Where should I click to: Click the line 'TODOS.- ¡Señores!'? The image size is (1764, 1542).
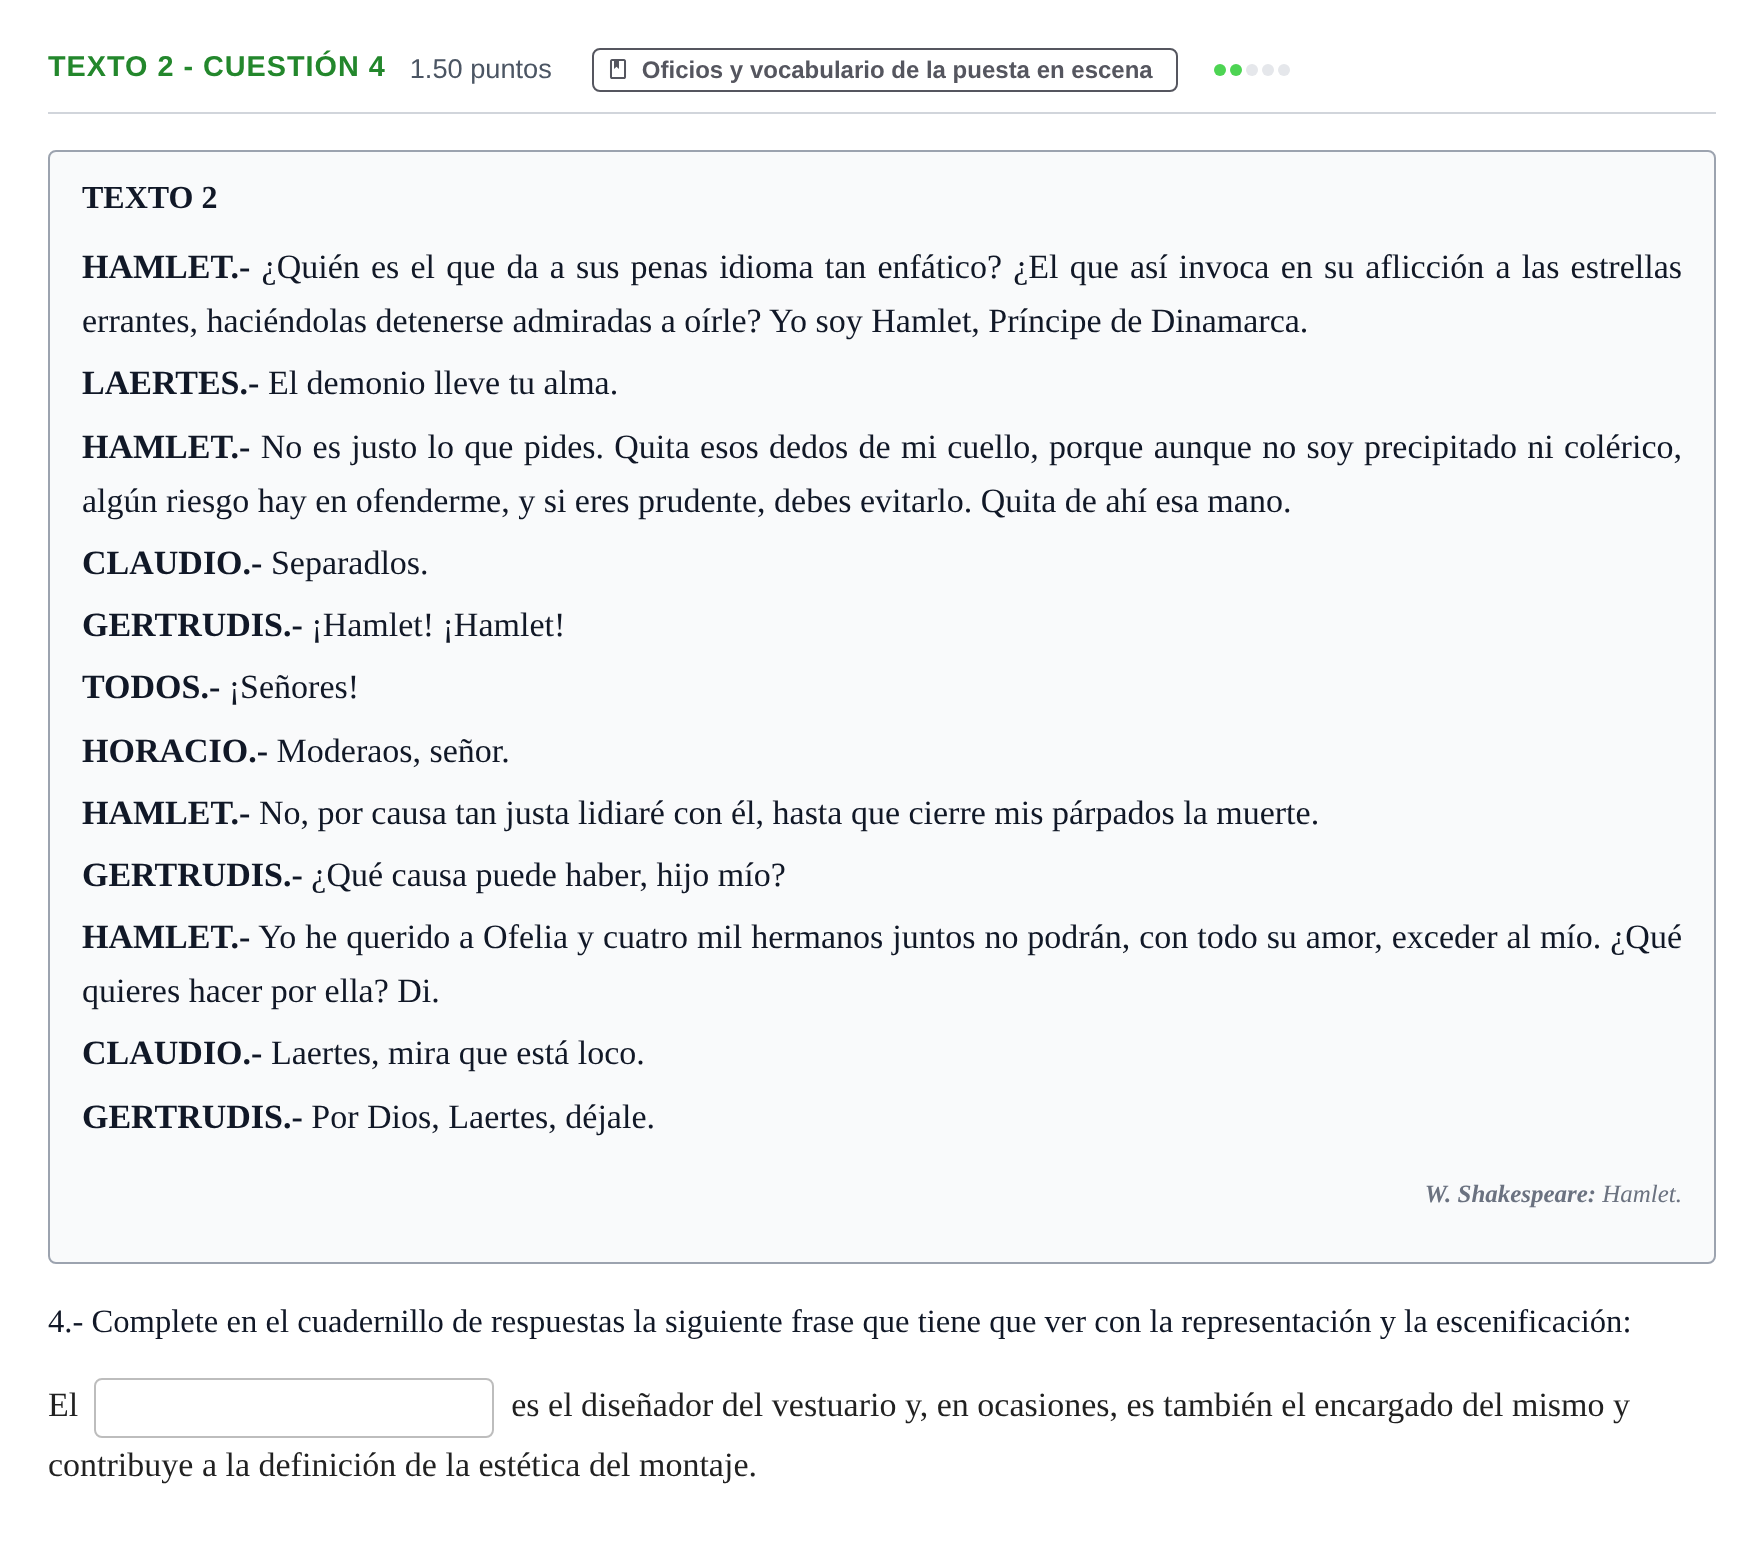(x=220, y=687)
